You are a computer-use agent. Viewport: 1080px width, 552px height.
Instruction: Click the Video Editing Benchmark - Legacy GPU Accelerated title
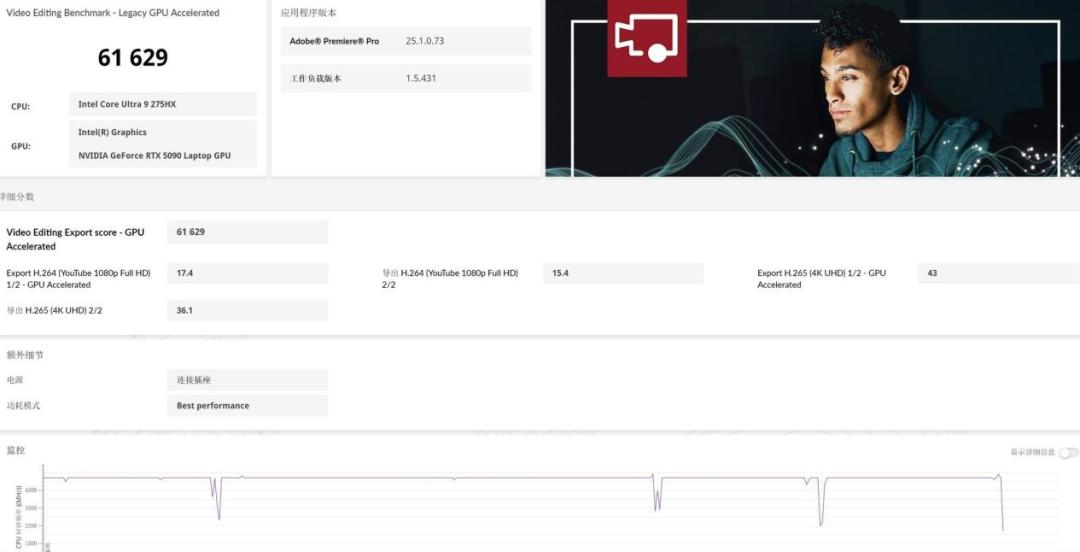click(113, 12)
